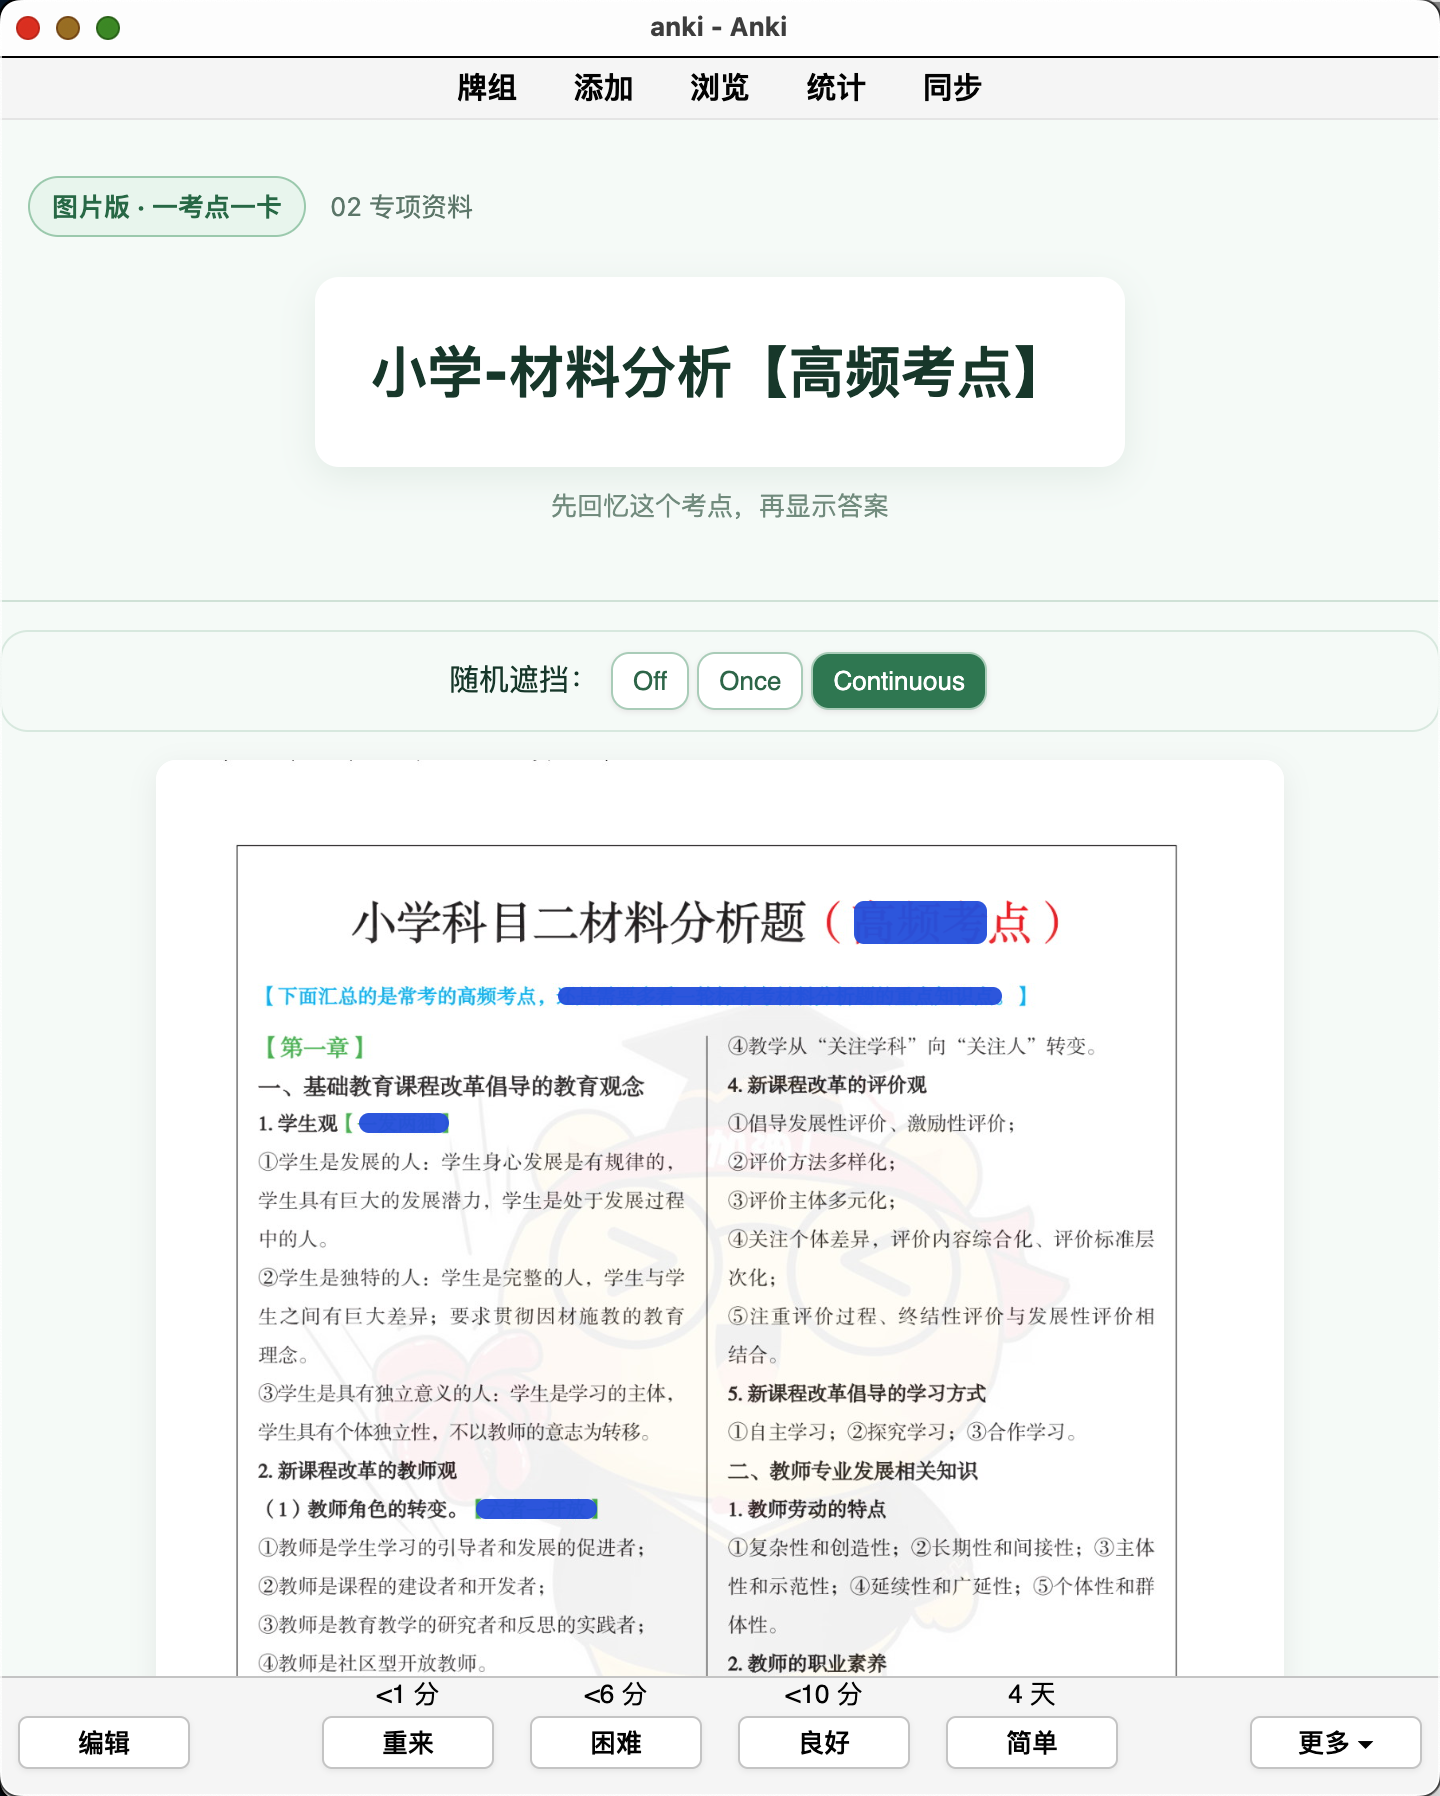Rate card as 简单 (Easy)

1032,1743
